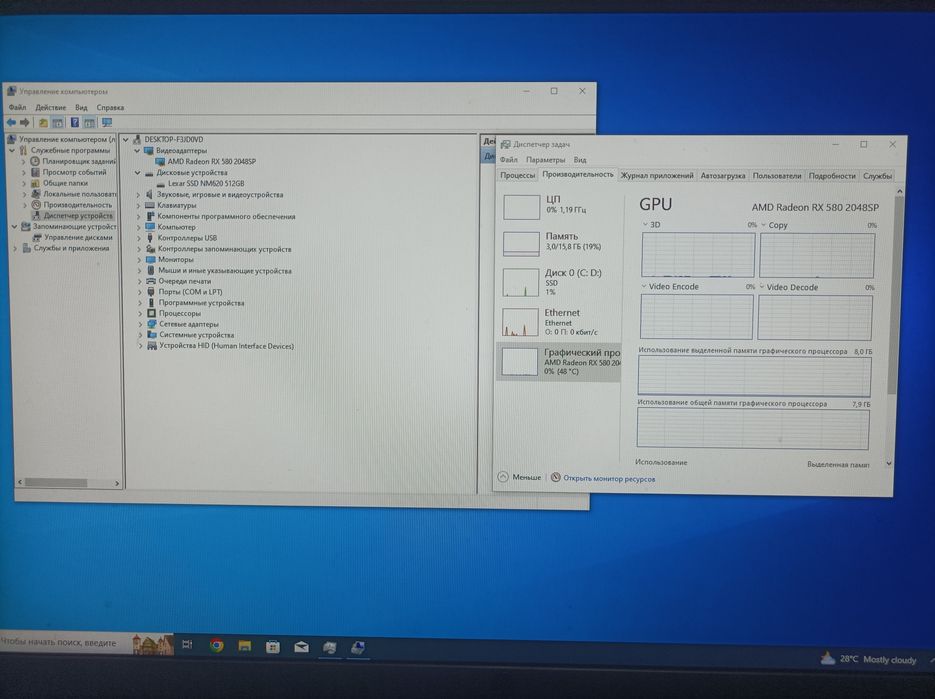This screenshot has height=699, width=935.
Task: Select Службы и приложения in the left tree
Action: (x=66, y=248)
